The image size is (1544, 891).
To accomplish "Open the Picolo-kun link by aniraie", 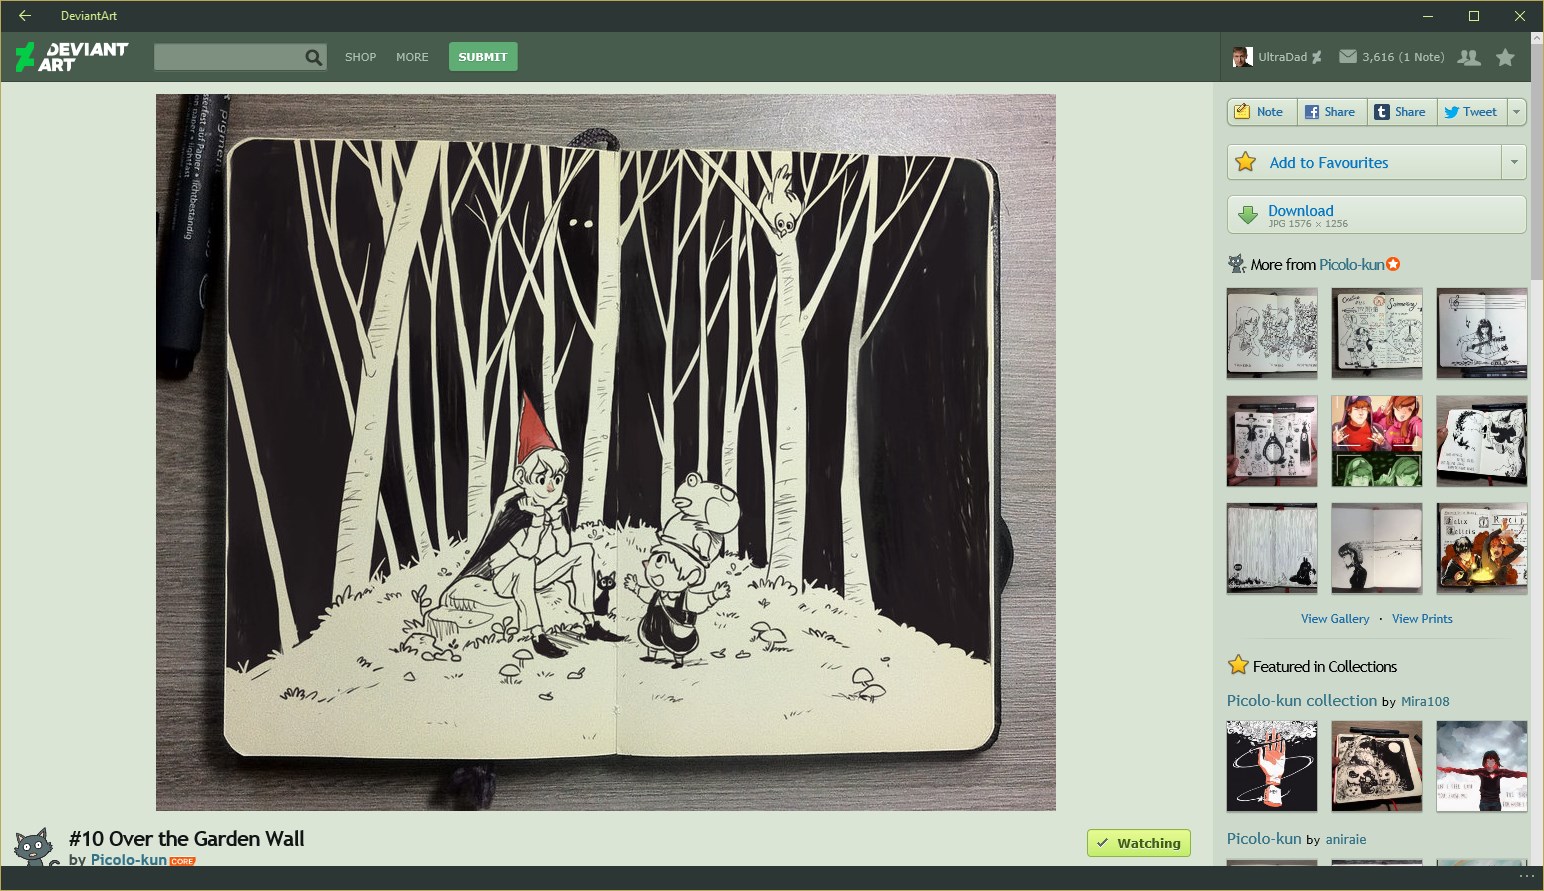I will click(1264, 838).
